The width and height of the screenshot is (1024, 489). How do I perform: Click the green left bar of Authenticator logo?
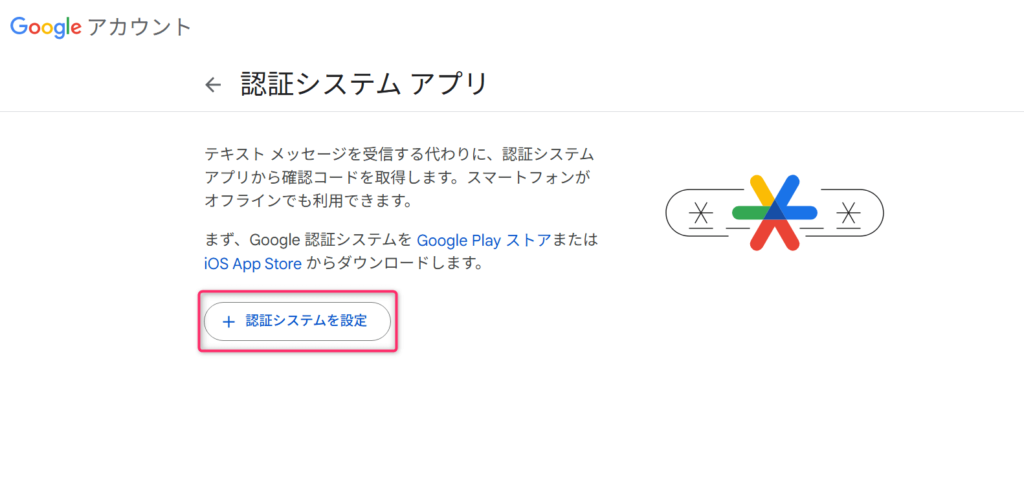pyautogui.click(x=751, y=213)
